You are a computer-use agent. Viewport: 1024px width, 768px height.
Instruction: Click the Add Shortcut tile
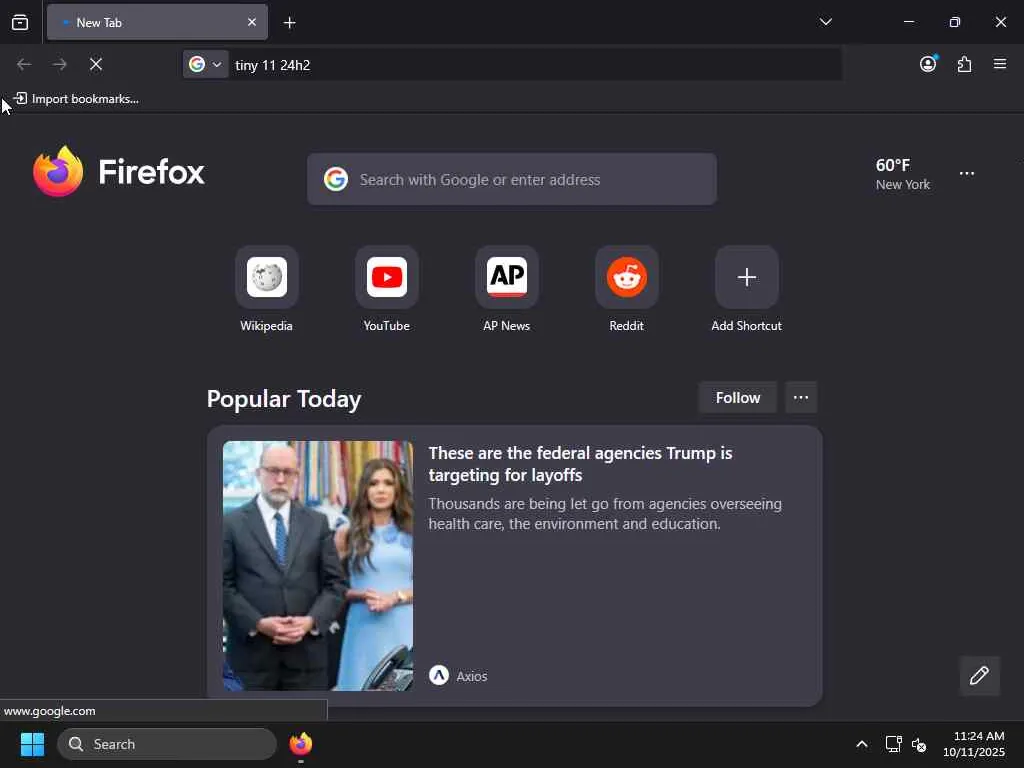click(746, 290)
